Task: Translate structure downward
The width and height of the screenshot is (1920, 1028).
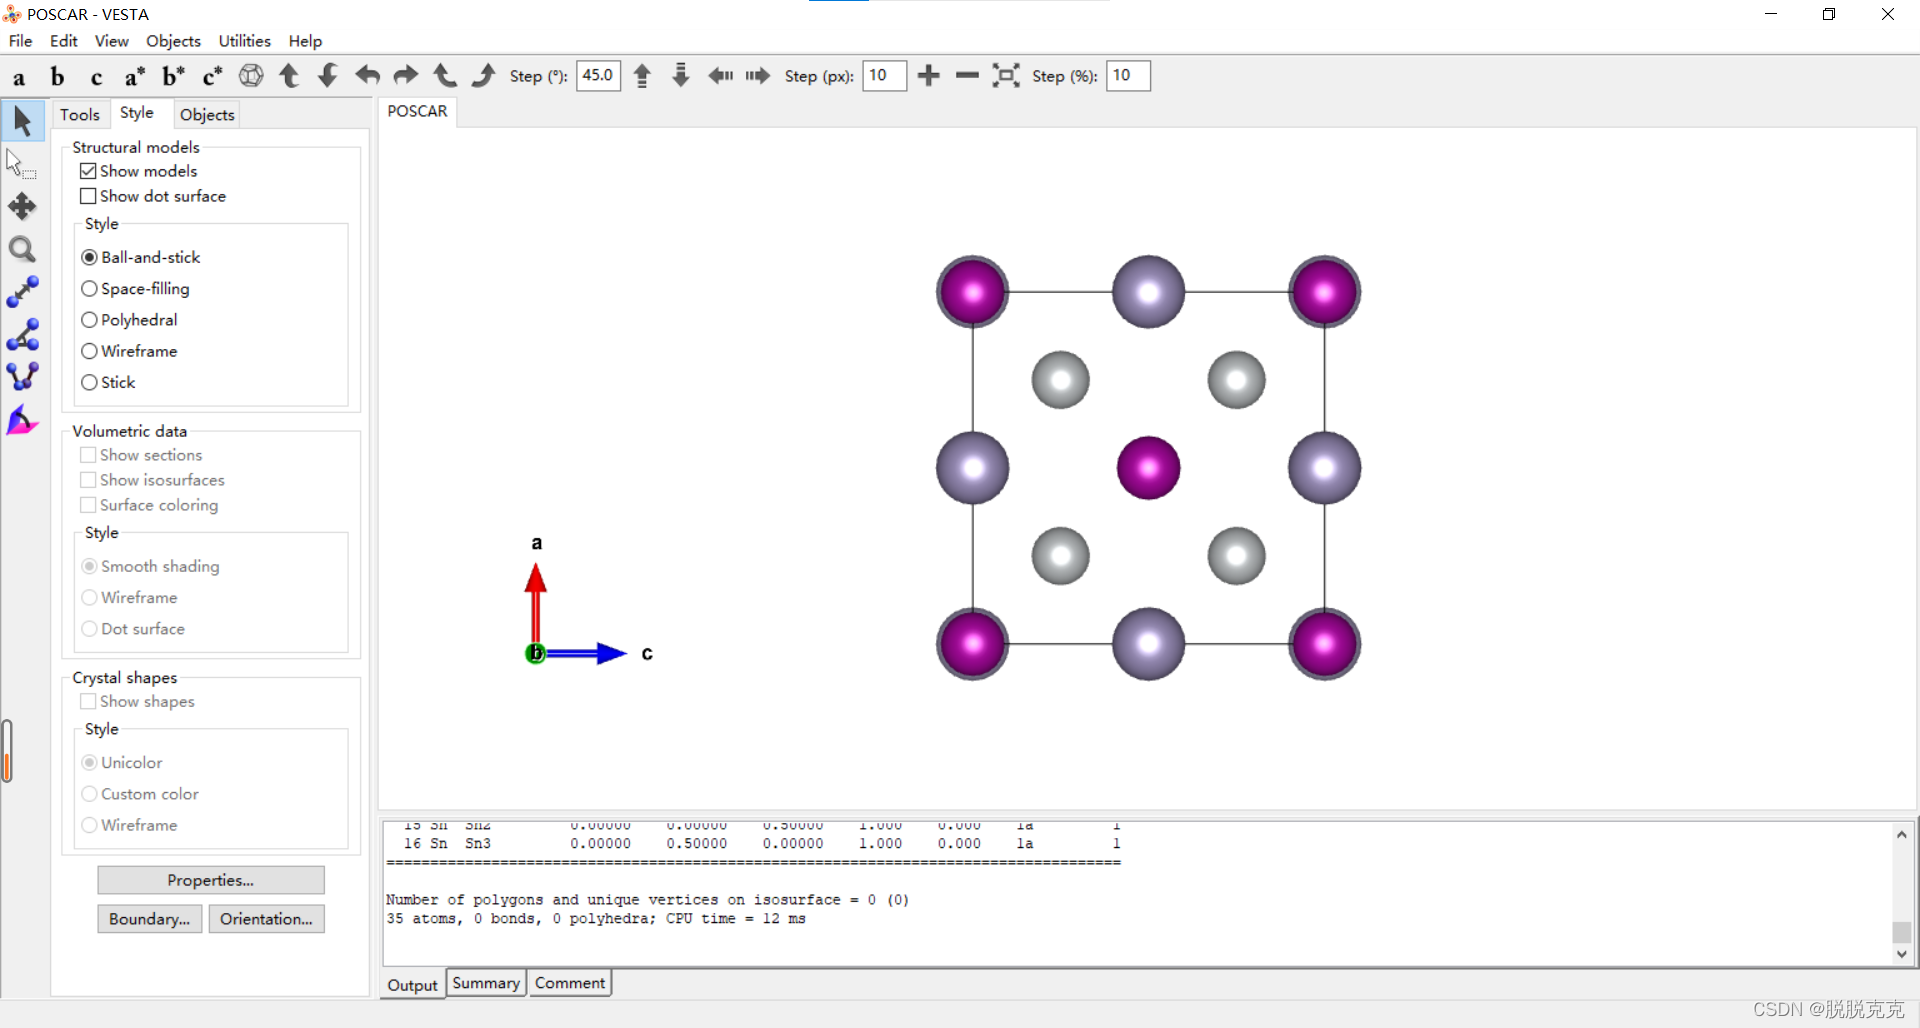Action: [681, 76]
